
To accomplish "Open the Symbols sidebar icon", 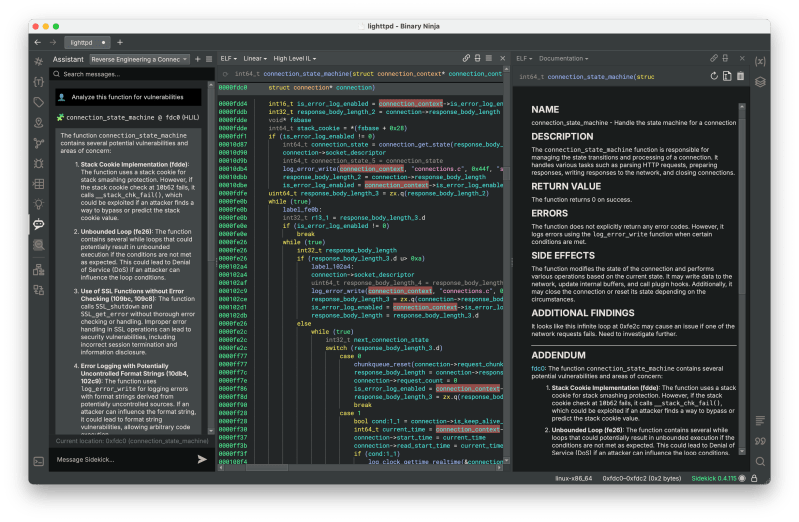I will coord(39,62).
